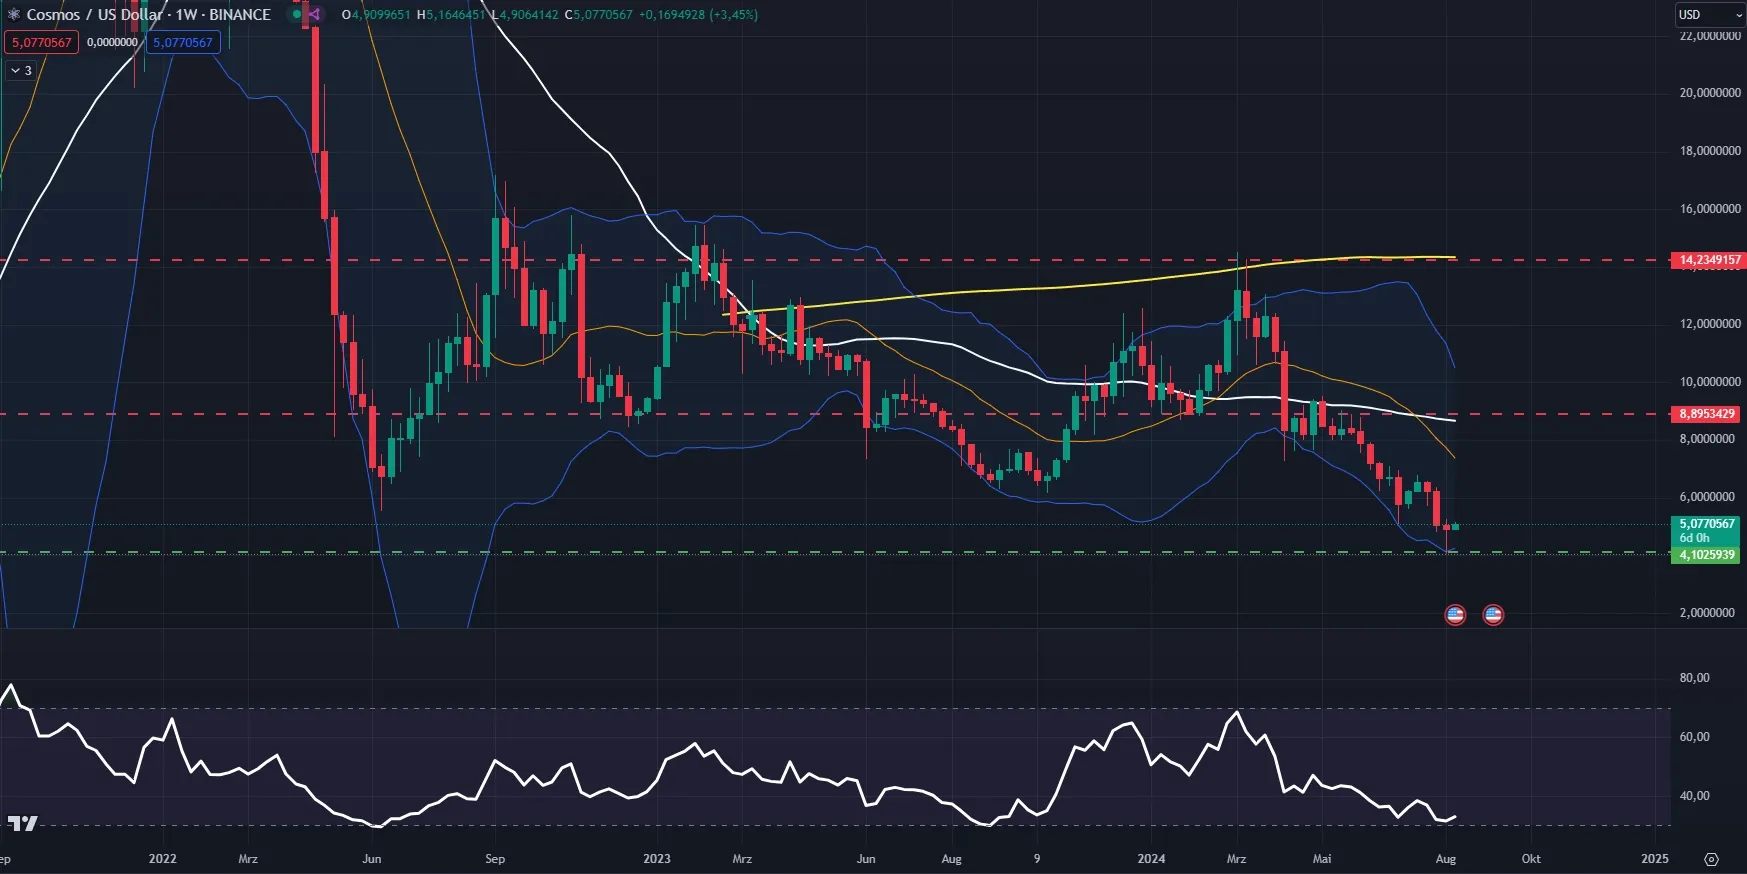Click the green market status dot

click(297, 15)
